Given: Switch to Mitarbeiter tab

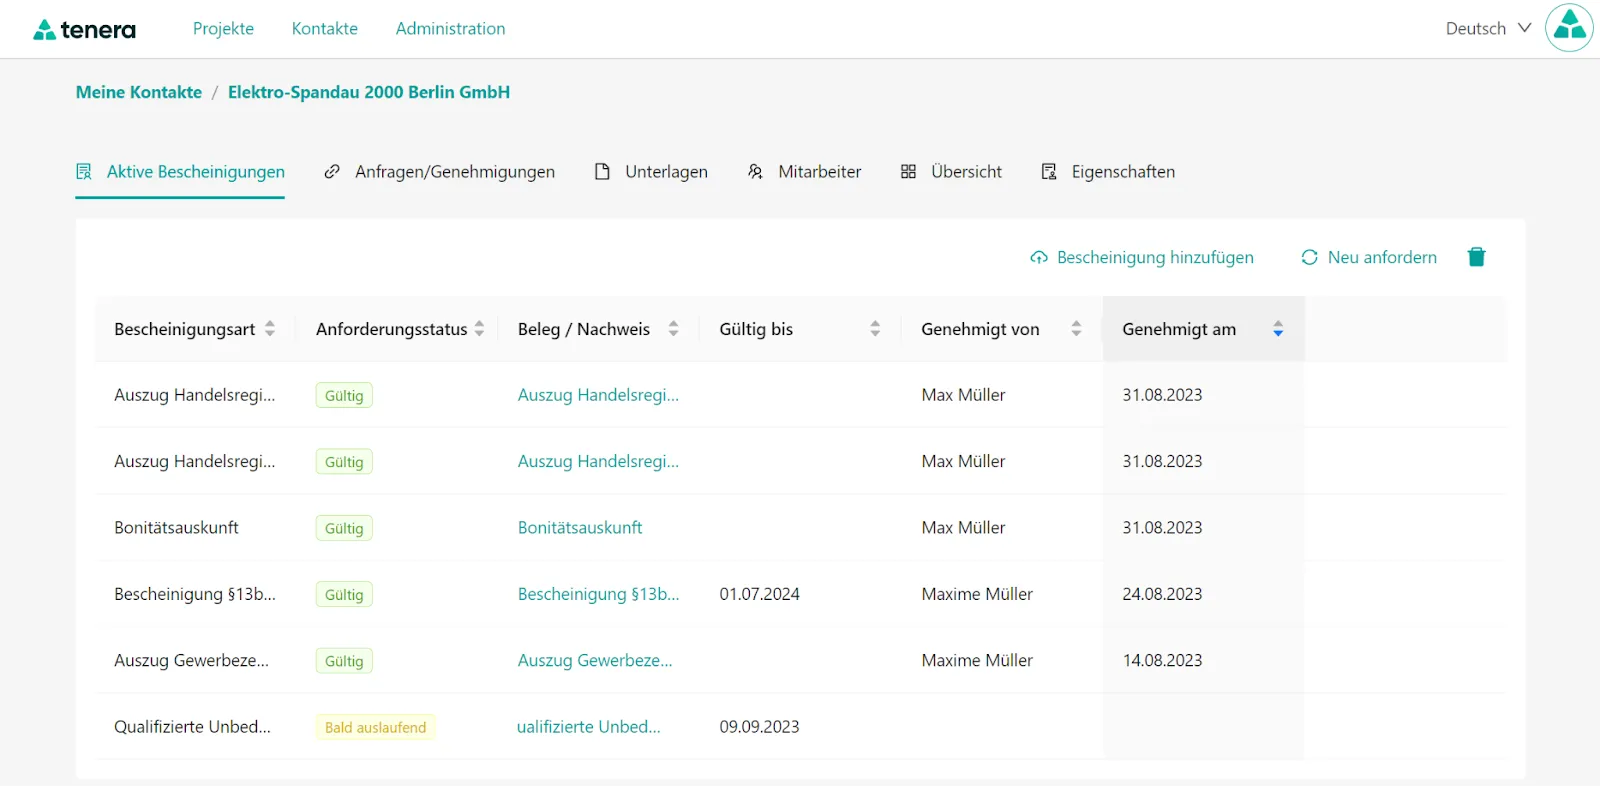Looking at the screenshot, I should (x=804, y=172).
